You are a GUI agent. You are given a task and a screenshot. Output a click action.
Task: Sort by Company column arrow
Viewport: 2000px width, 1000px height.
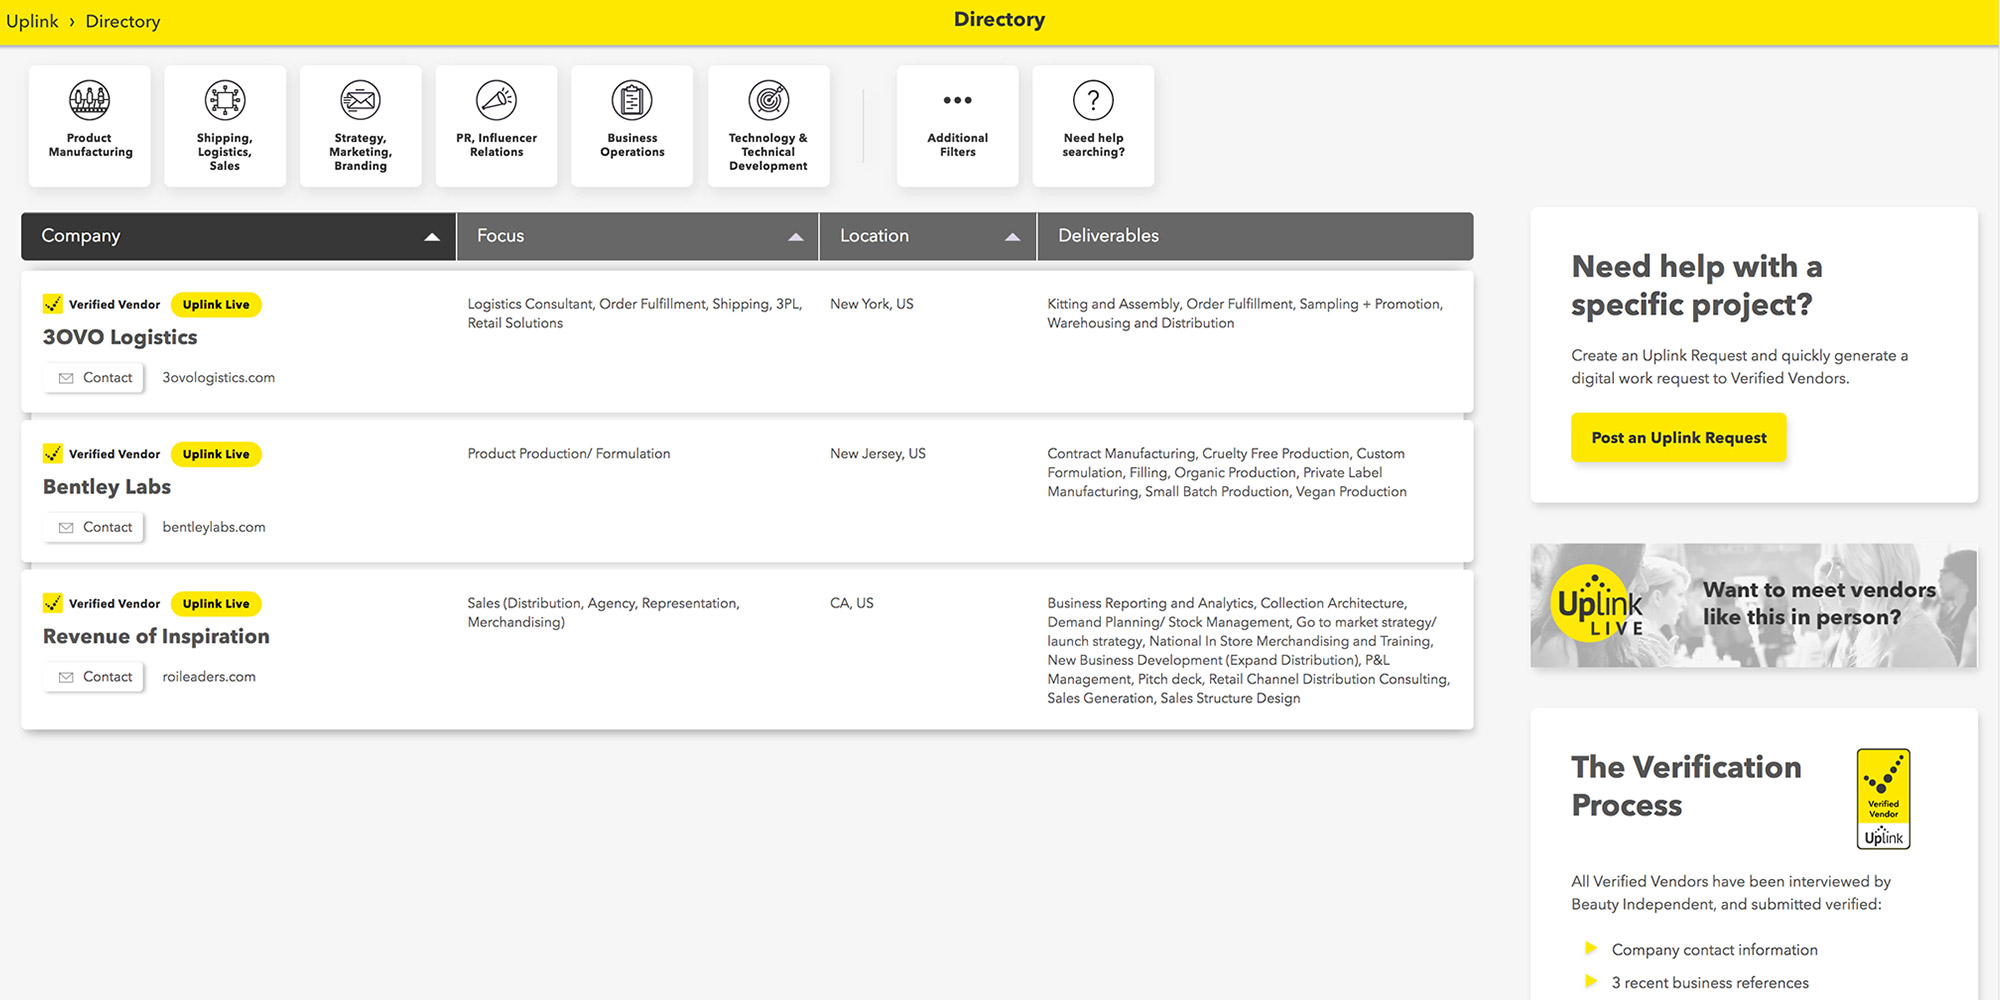pos(432,237)
